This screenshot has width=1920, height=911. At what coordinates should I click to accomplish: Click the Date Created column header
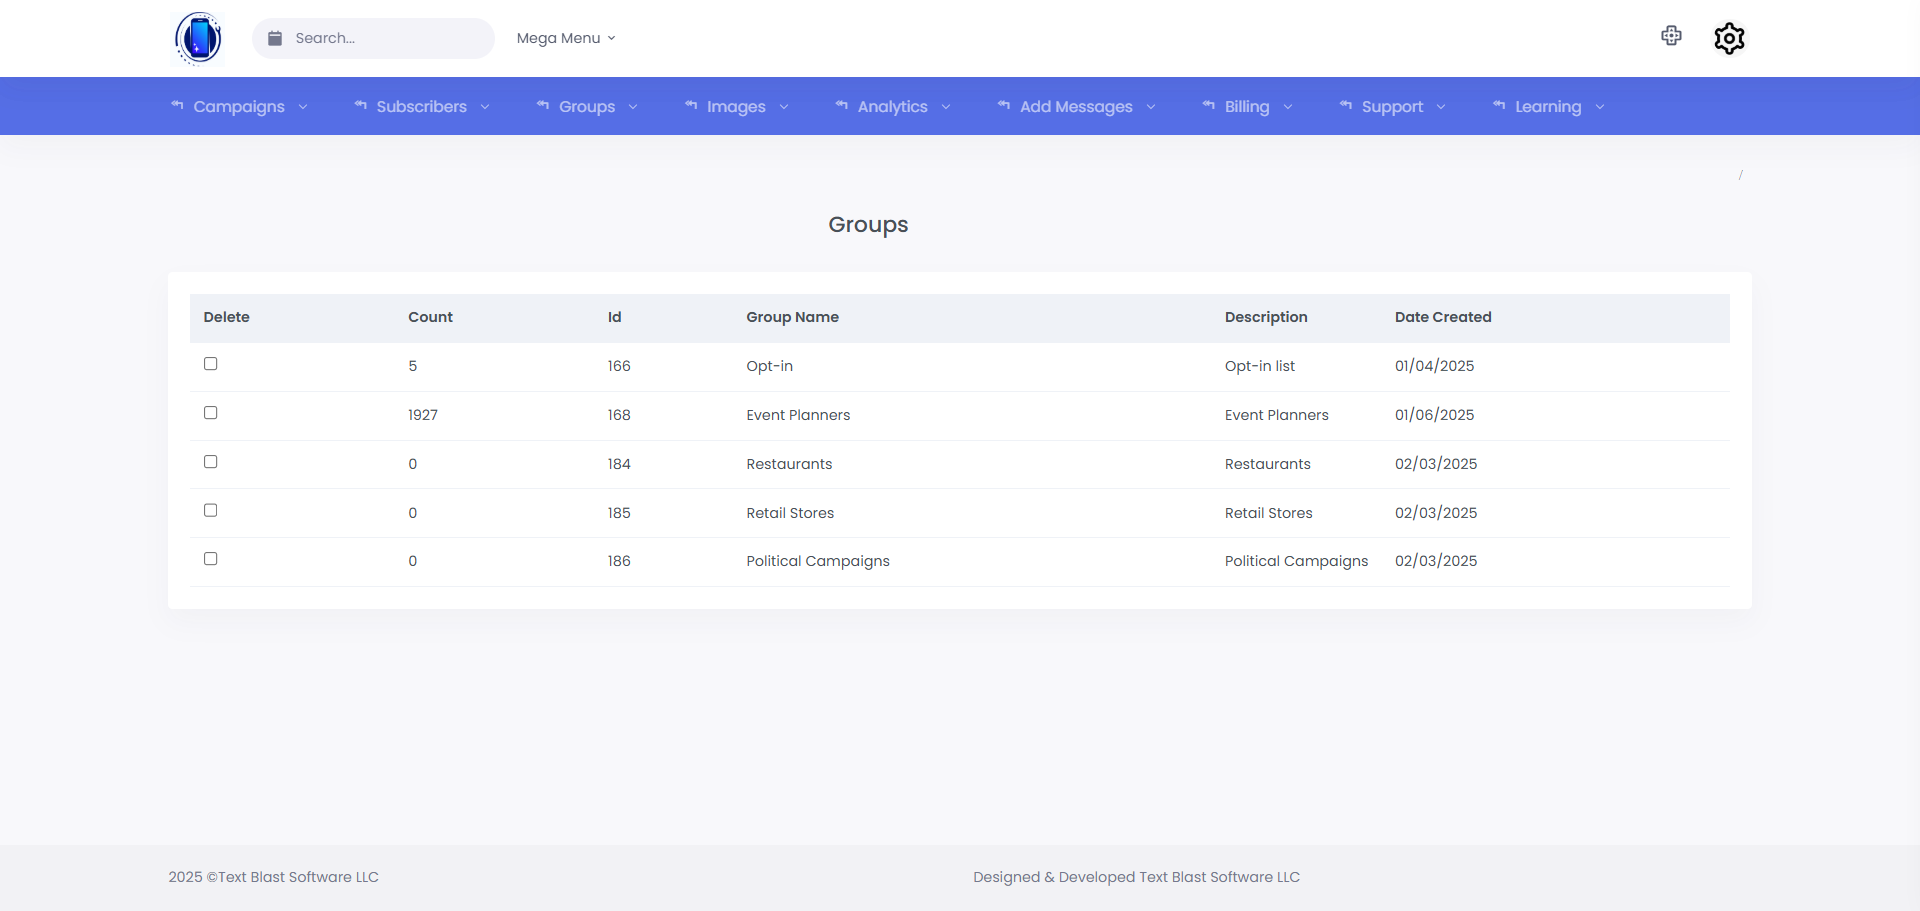pyautogui.click(x=1443, y=317)
